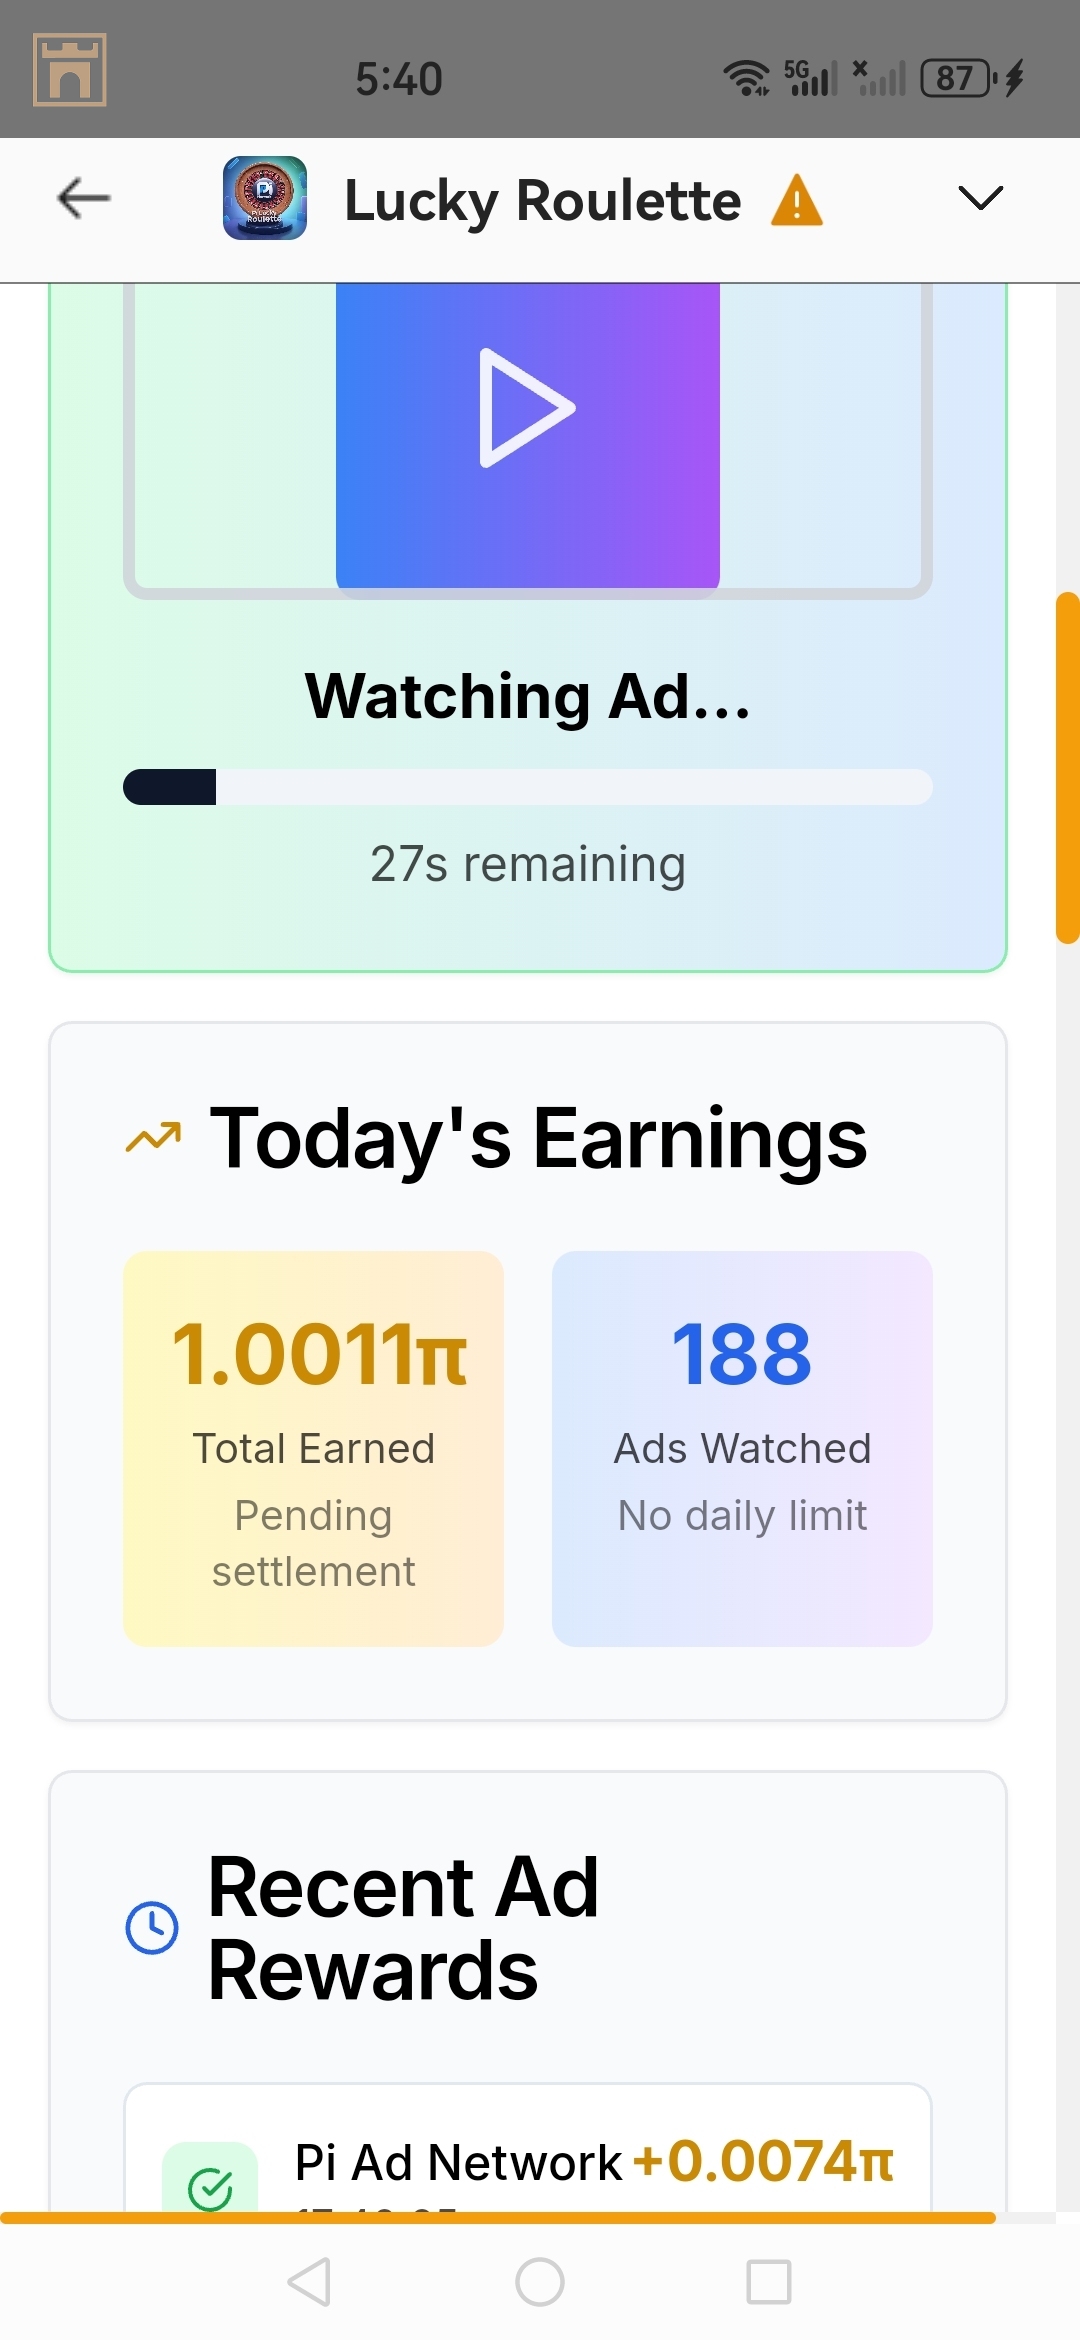Tap the orange warning triangle icon
Viewport: 1080px width, 2340px height.
(797, 200)
